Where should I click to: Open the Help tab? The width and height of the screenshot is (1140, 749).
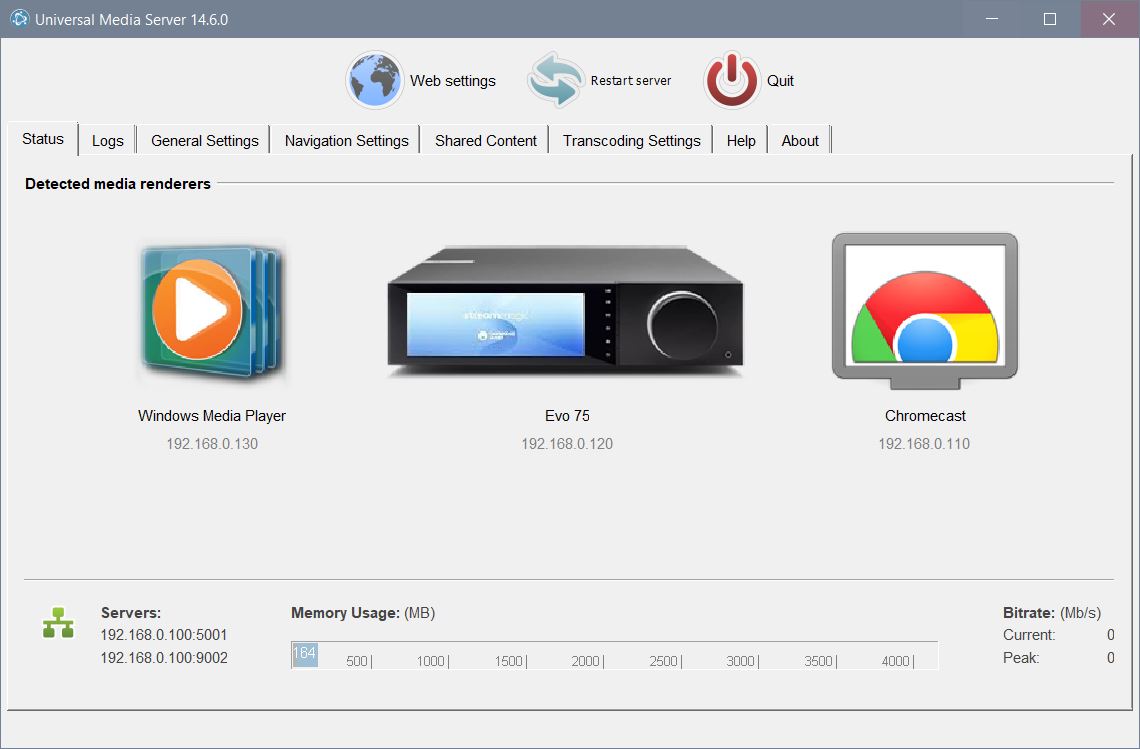point(741,140)
